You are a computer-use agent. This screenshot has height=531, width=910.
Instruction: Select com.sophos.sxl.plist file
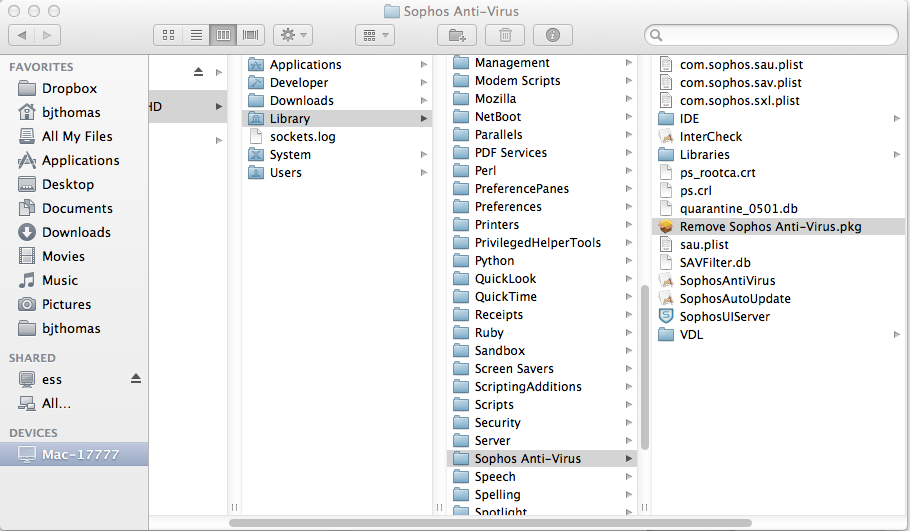[779, 100]
